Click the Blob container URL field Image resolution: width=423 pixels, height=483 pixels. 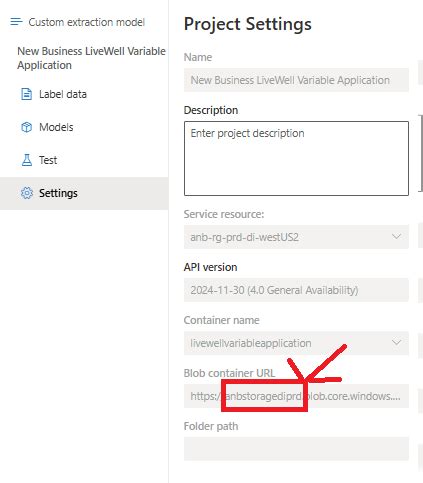point(296,396)
